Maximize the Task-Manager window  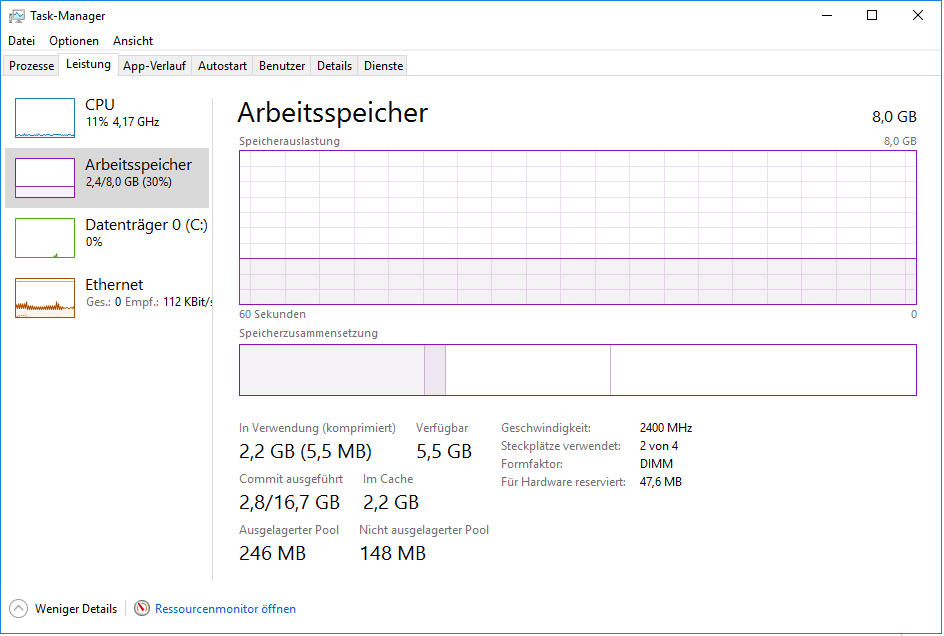pos(872,16)
